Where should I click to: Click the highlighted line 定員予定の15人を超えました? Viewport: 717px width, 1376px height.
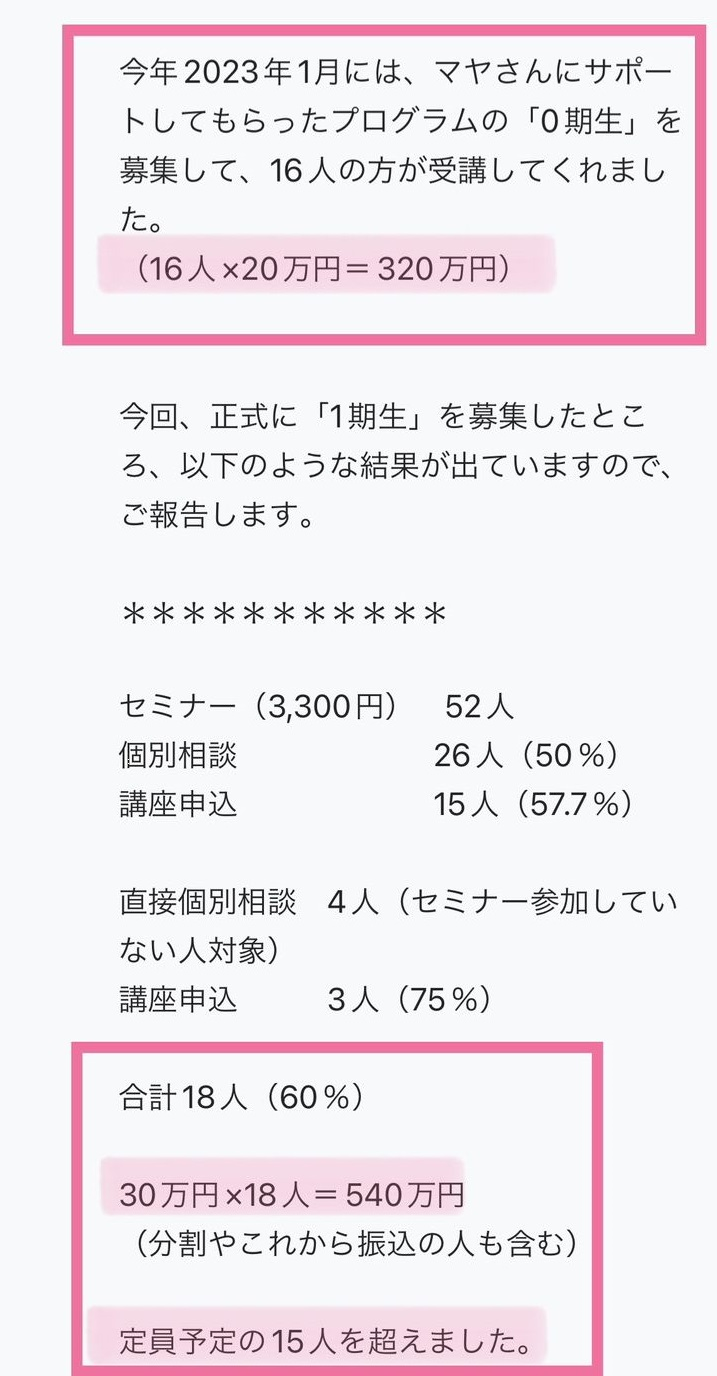[x=324, y=1340]
